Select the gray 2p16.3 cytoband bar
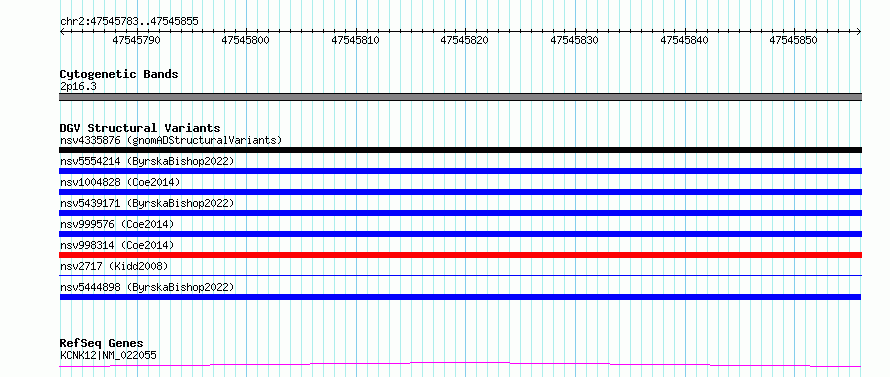This screenshot has width=890, height=377. click(460, 97)
